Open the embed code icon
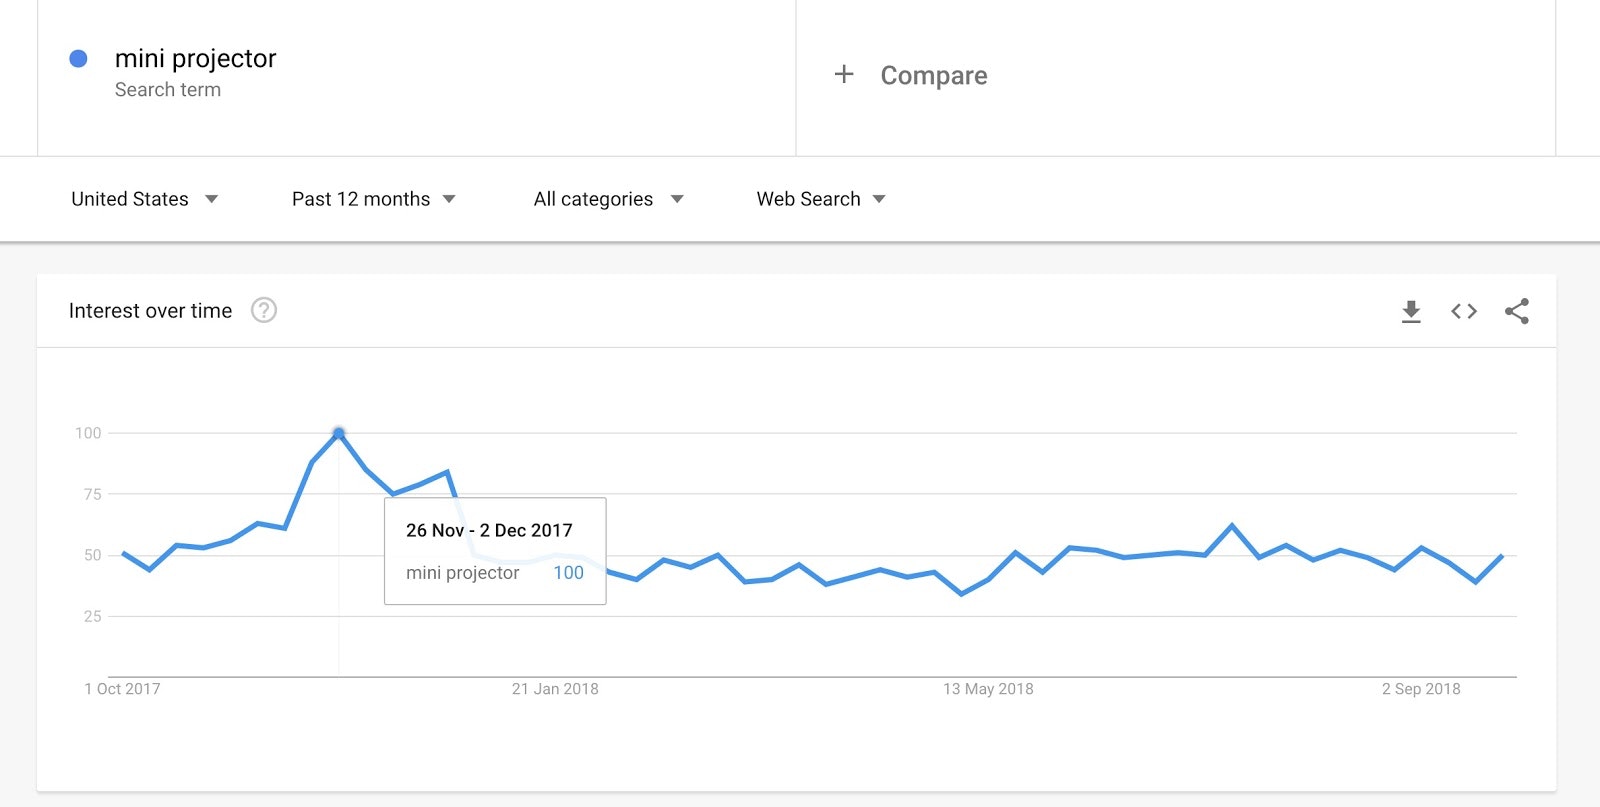 1464,312
